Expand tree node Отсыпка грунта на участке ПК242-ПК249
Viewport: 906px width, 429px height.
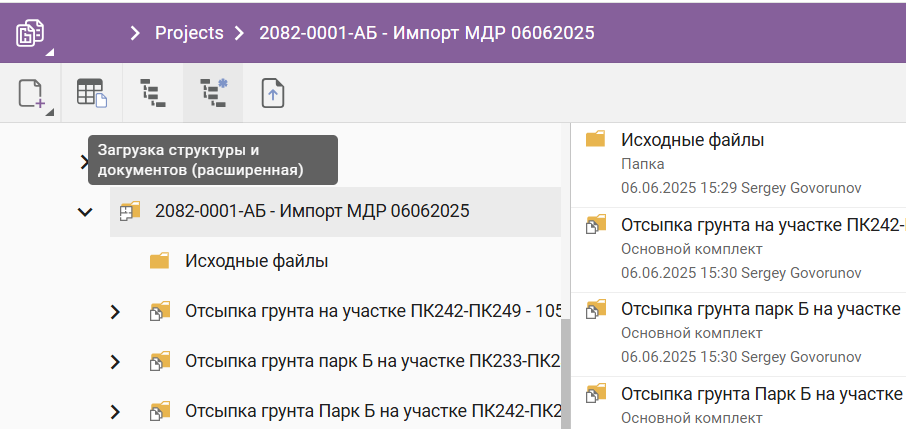(x=115, y=312)
